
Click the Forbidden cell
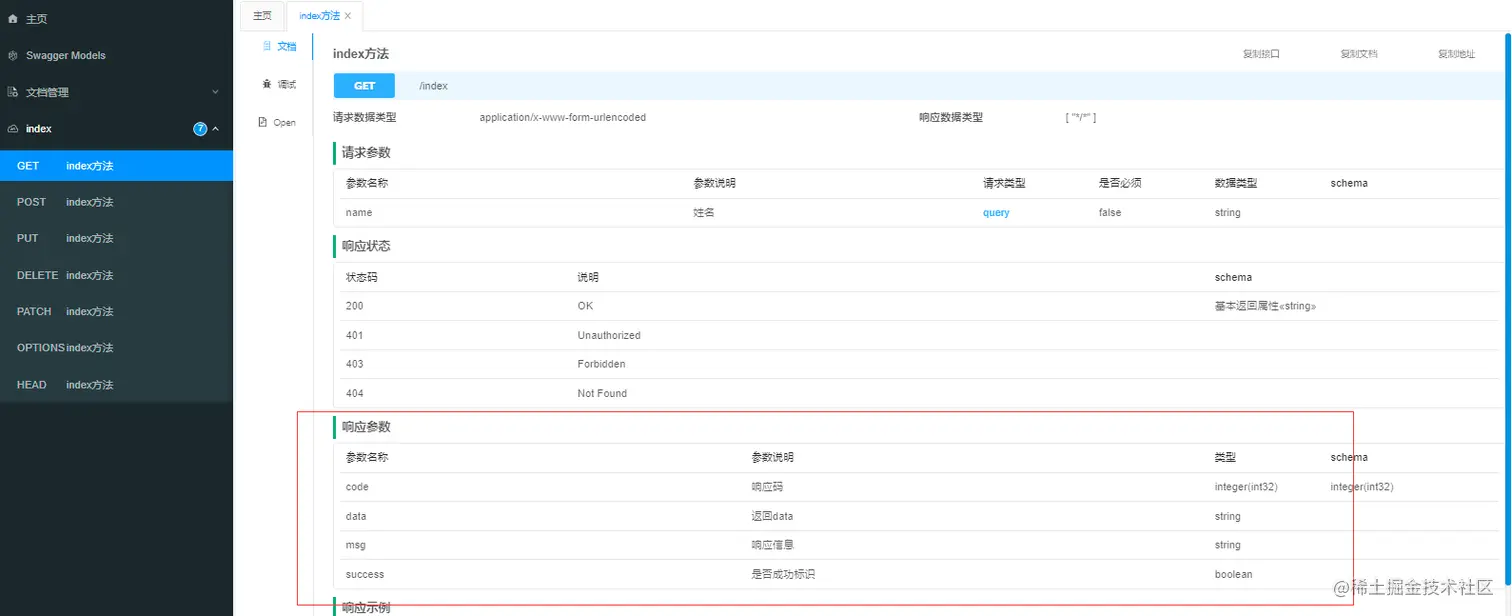(x=601, y=364)
